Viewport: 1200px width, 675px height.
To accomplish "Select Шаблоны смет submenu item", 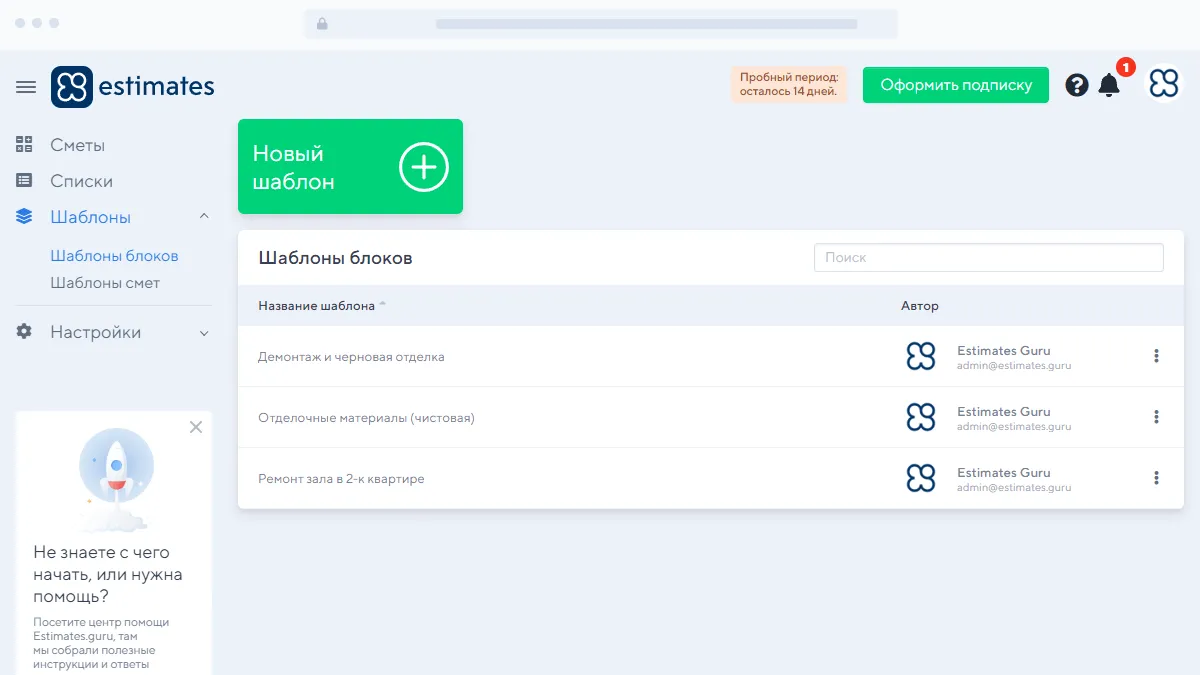I will pyautogui.click(x=105, y=283).
